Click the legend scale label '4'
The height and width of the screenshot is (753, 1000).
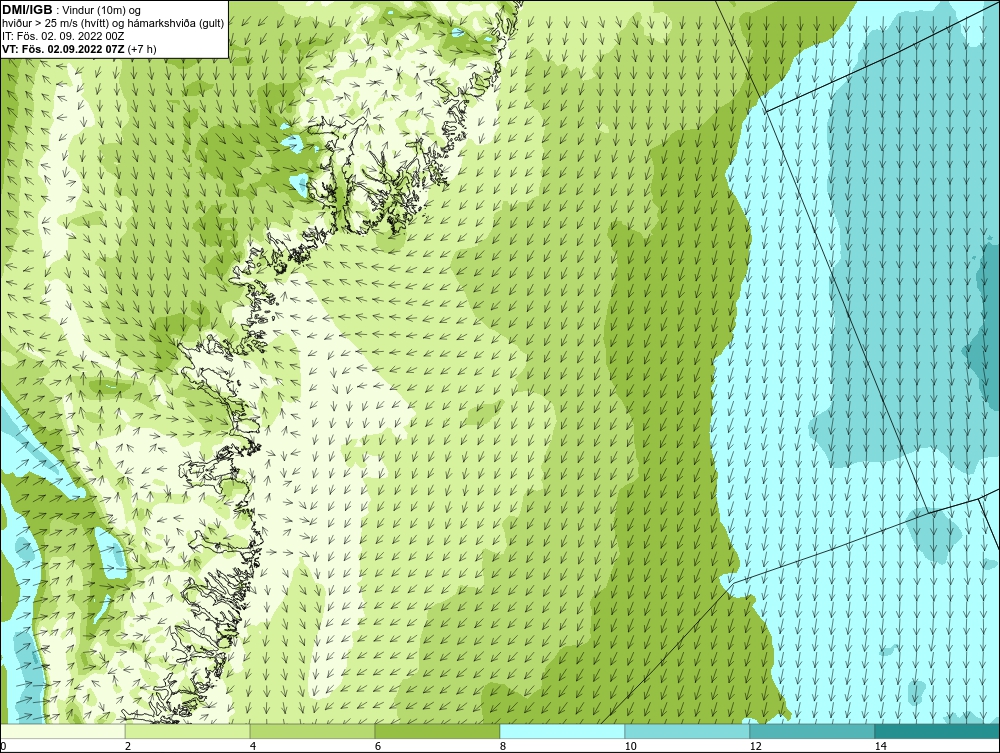click(253, 746)
